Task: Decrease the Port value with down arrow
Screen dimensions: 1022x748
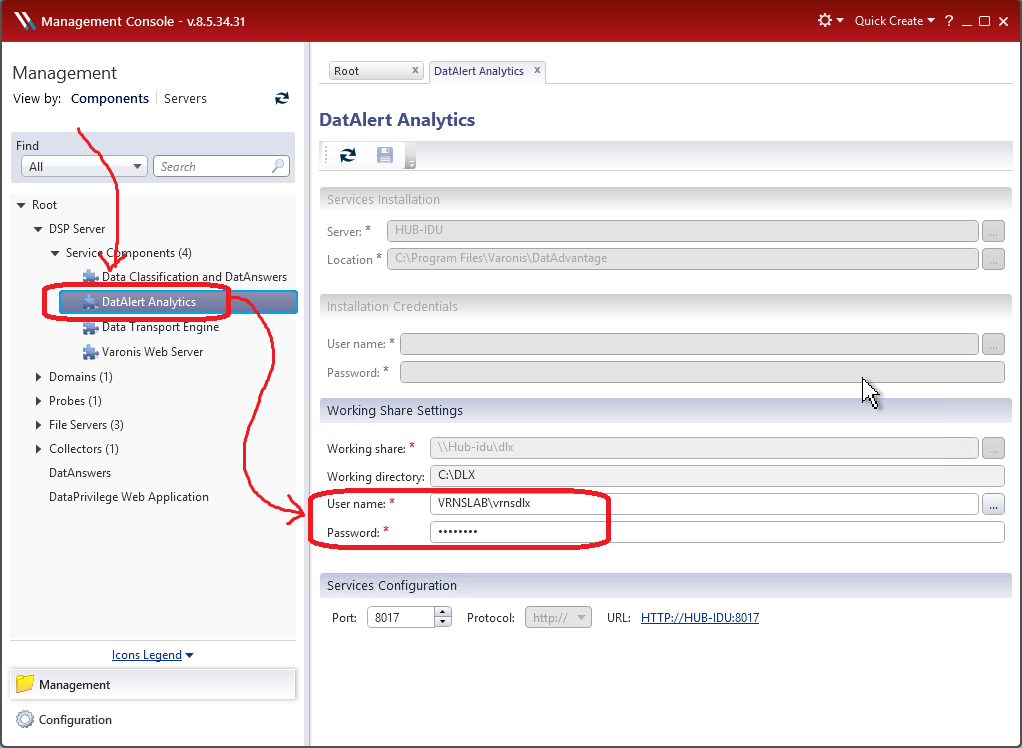Action: click(x=443, y=622)
